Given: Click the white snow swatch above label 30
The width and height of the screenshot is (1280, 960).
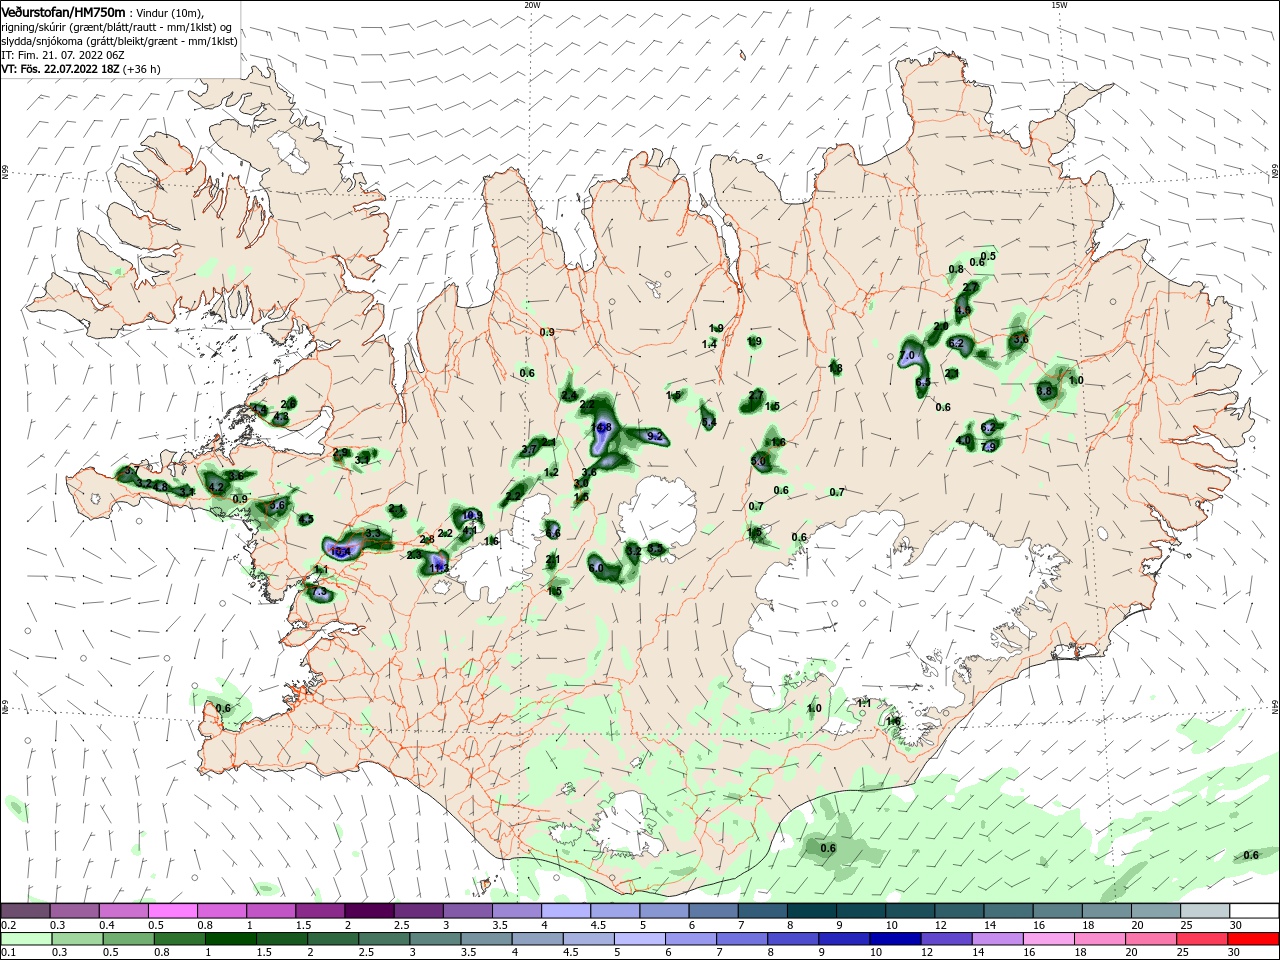Looking at the screenshot, I should [x=1254, y=911].
